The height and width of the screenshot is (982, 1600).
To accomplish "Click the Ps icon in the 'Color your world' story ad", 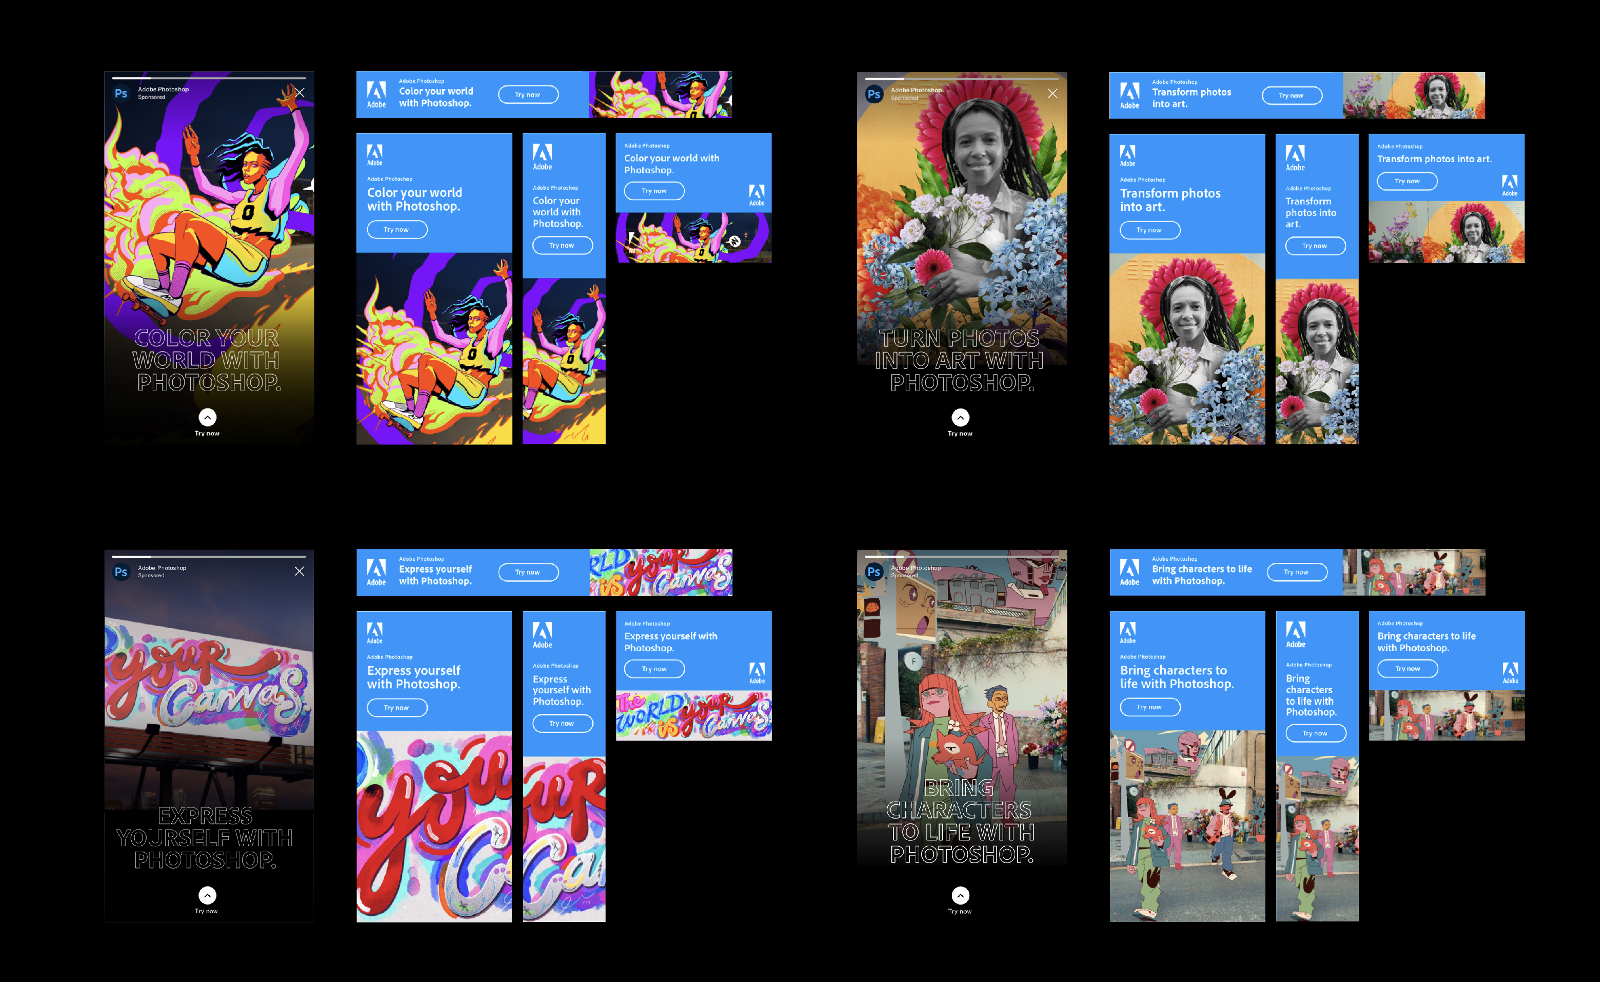I will (121, 94).
